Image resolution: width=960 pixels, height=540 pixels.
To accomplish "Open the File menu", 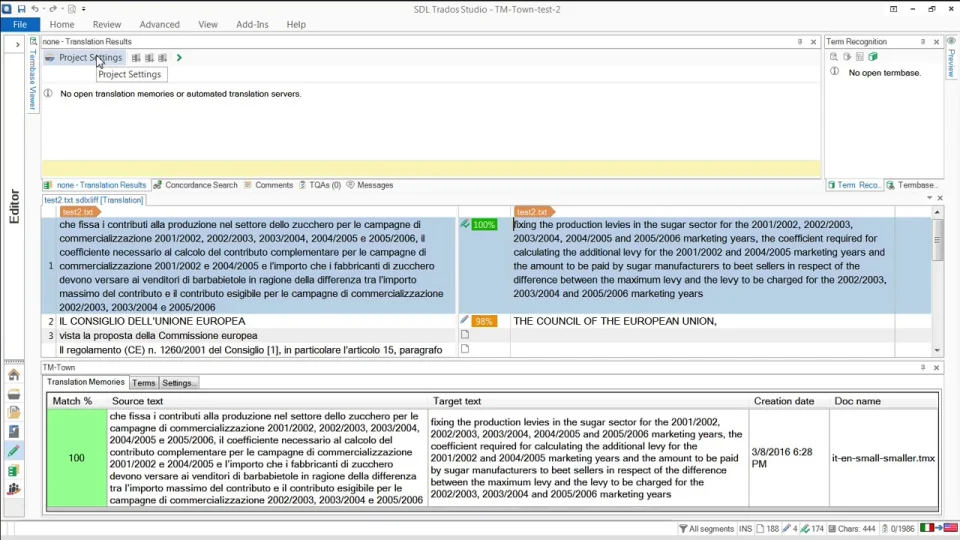I will (x=20, y=24).
